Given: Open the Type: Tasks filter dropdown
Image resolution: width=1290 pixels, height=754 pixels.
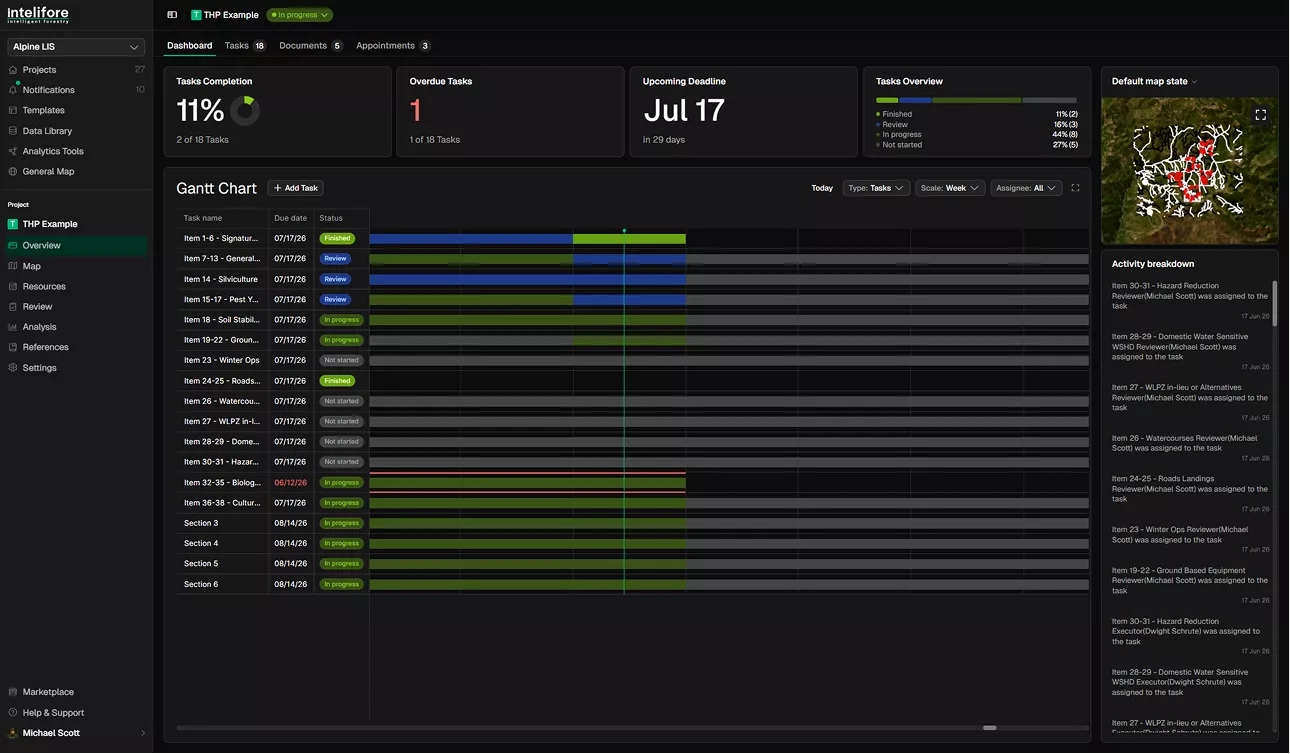Looking at the screenshot, I should pyautogui.click(x=876, y=188).
